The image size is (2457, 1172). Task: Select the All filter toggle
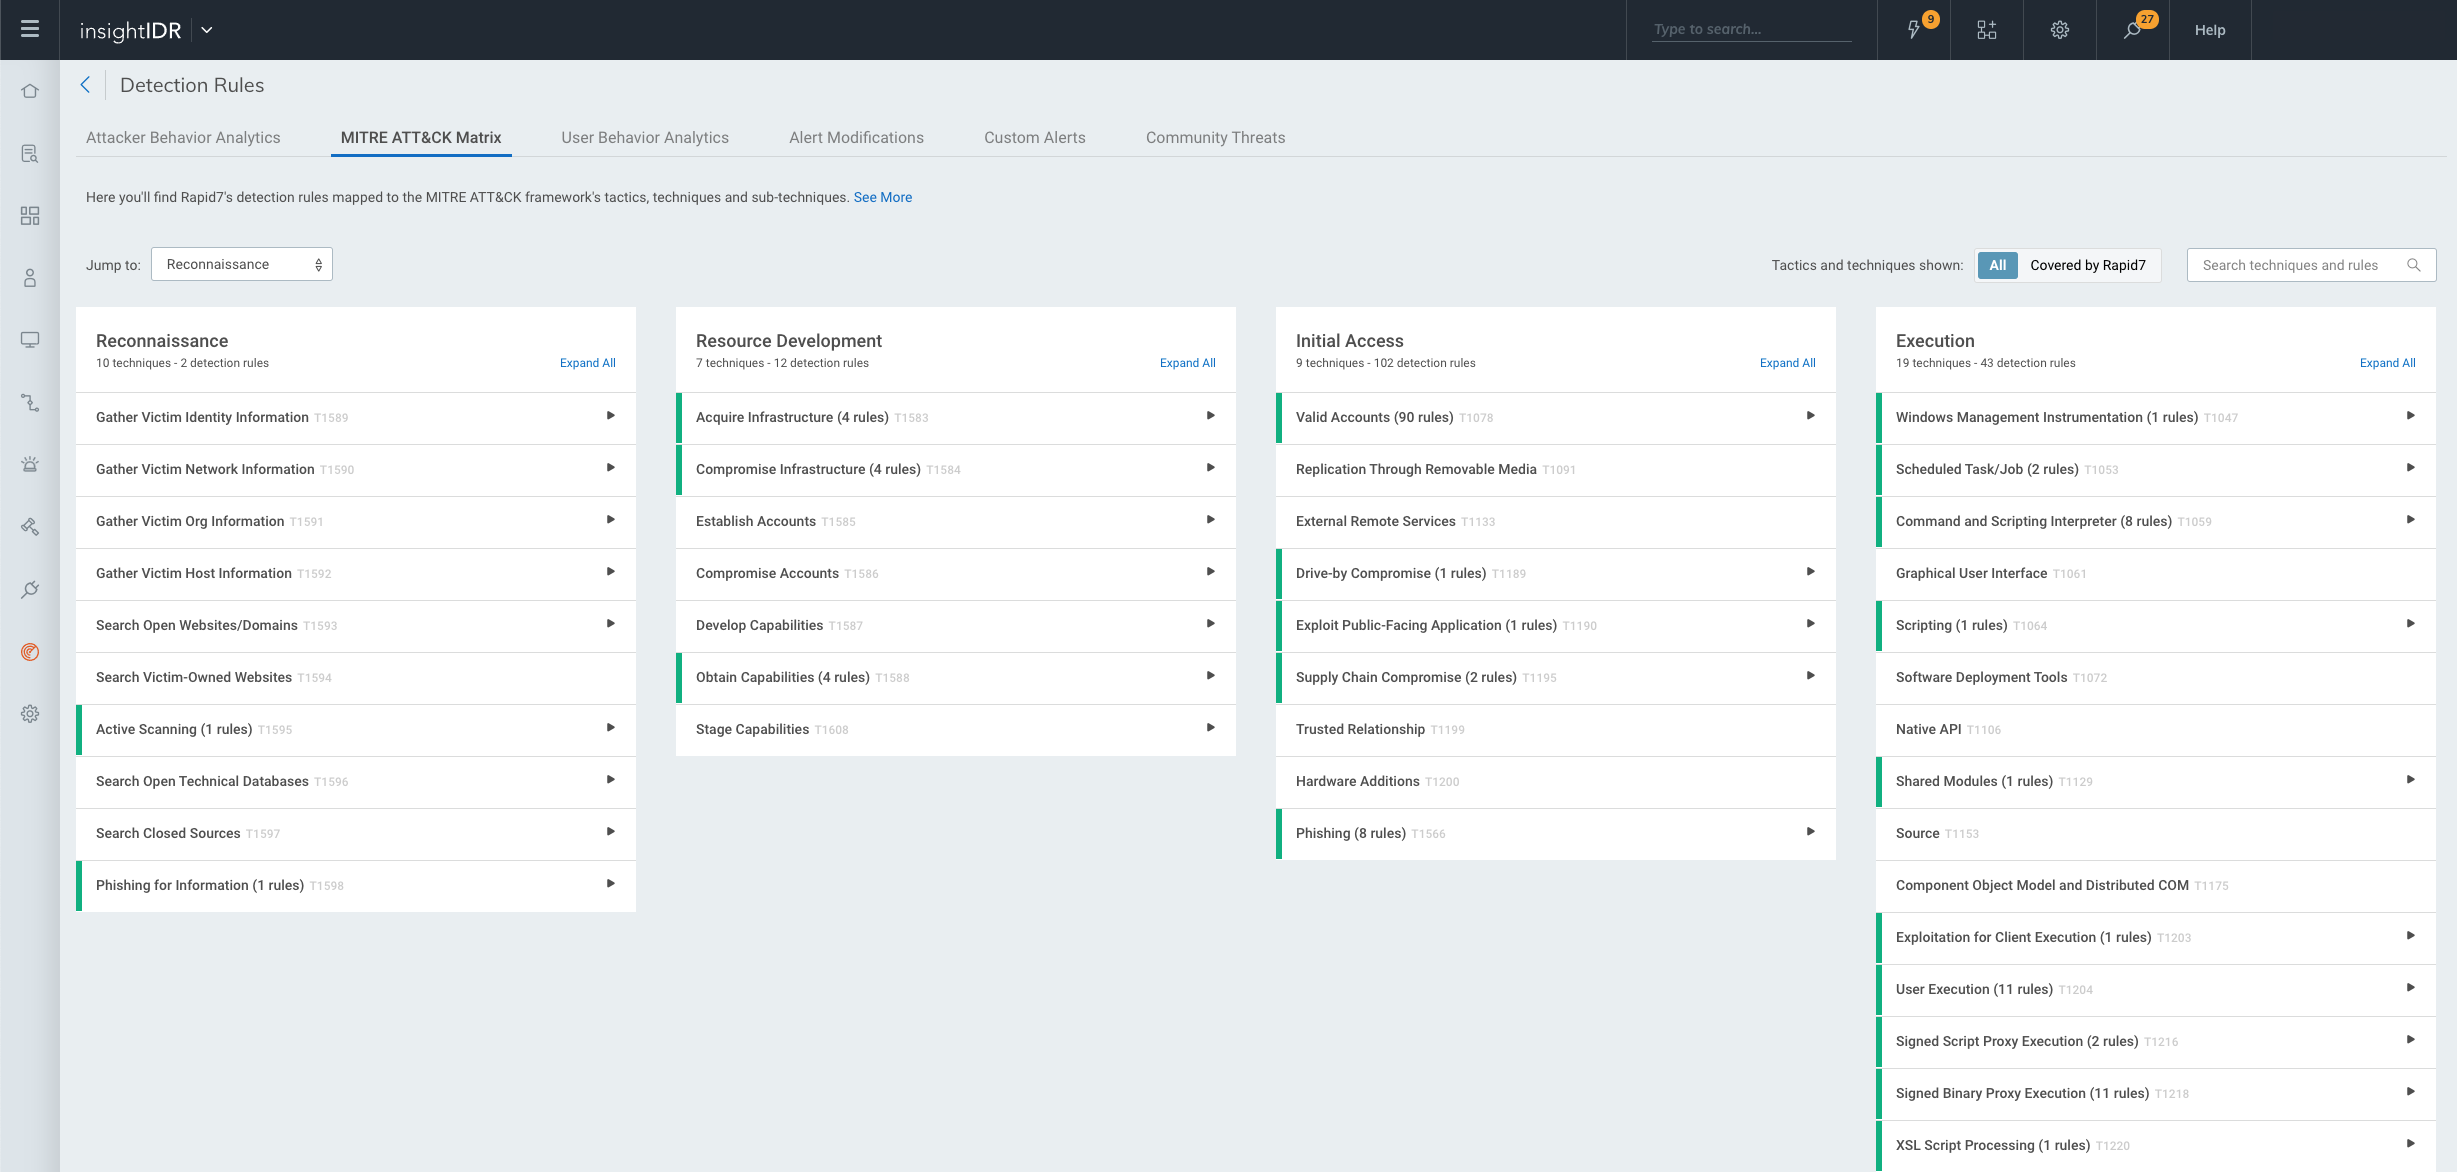click(1997, 265)
